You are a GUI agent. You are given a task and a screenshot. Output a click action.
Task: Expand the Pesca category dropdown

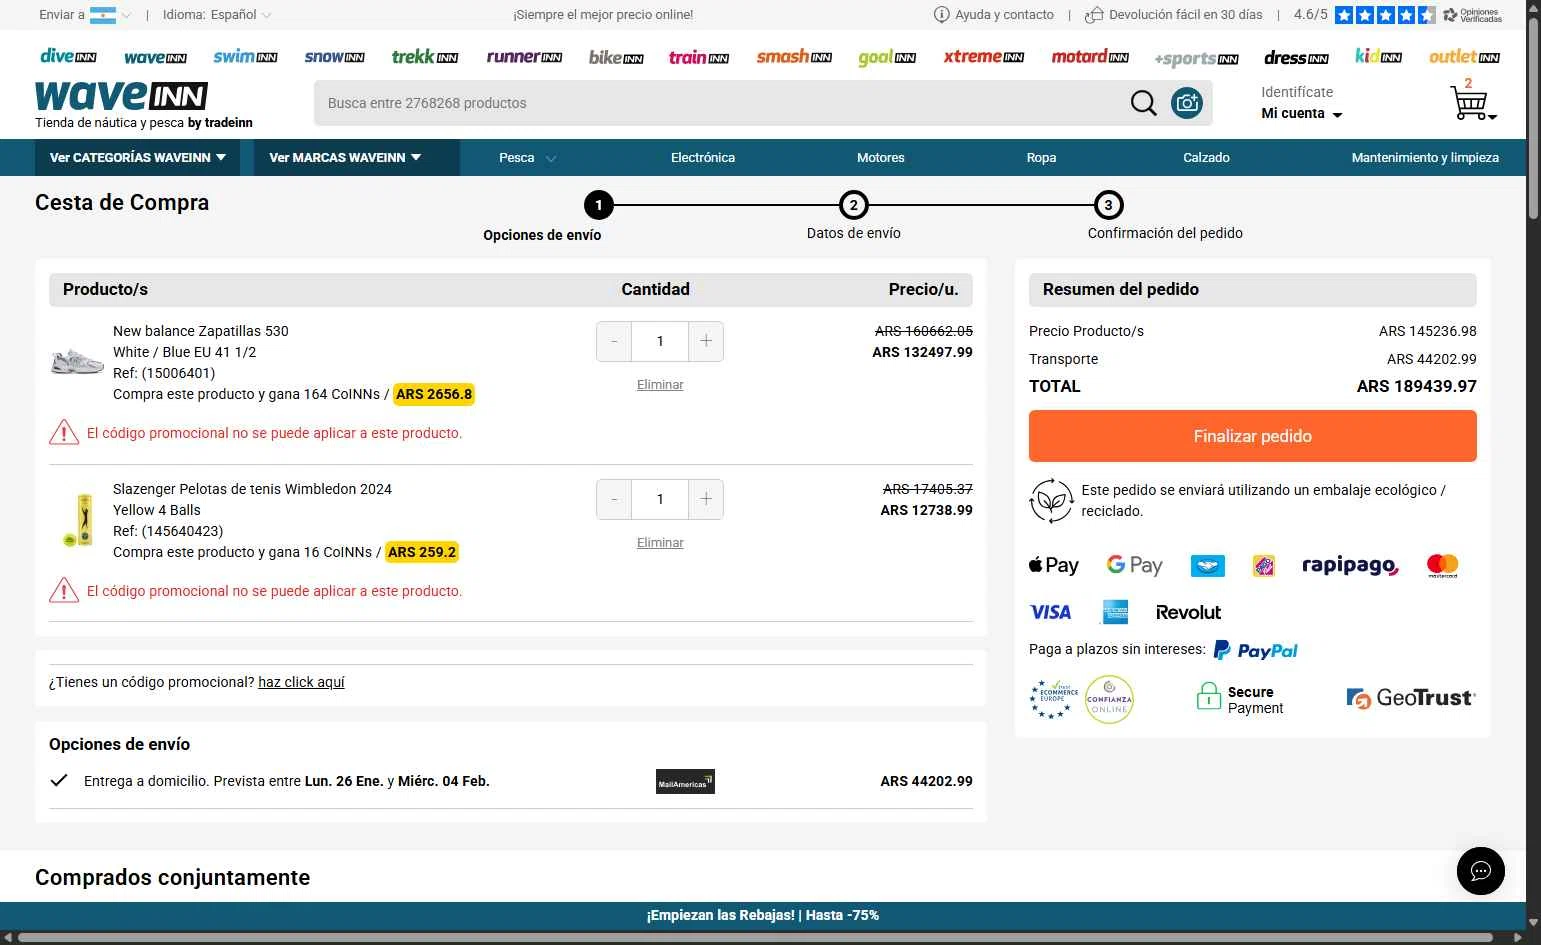(x=527, y=157)
